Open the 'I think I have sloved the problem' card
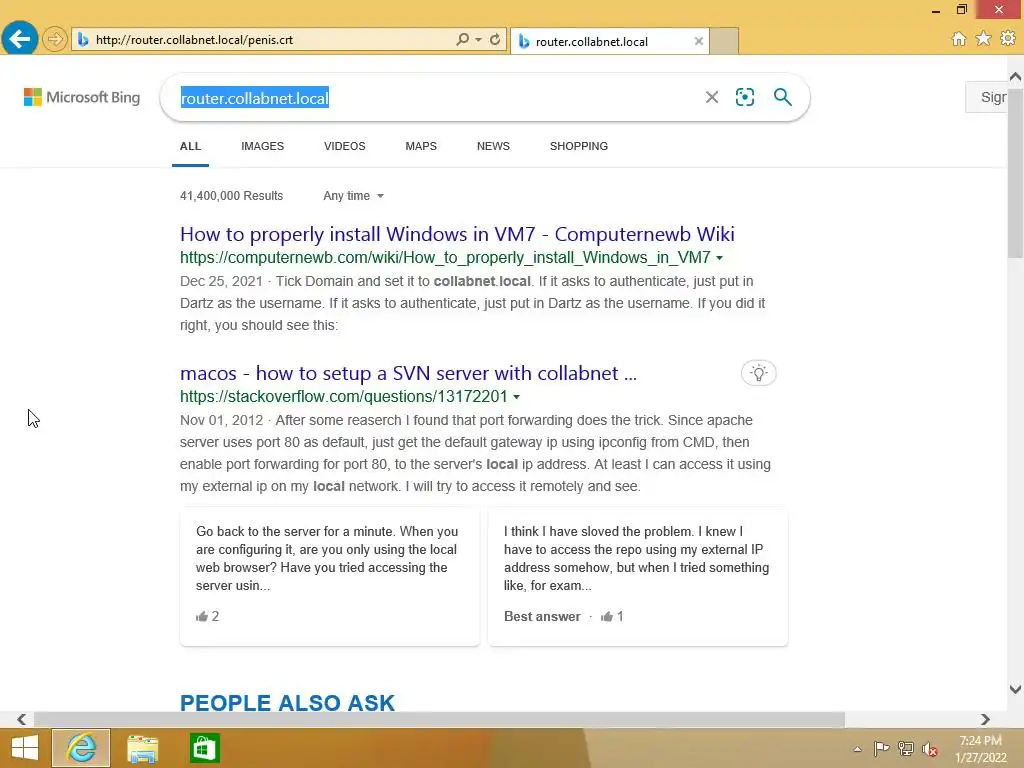The height and width of the screenshot is (768, 1024). pyautogui.click(x=637, y=576)
